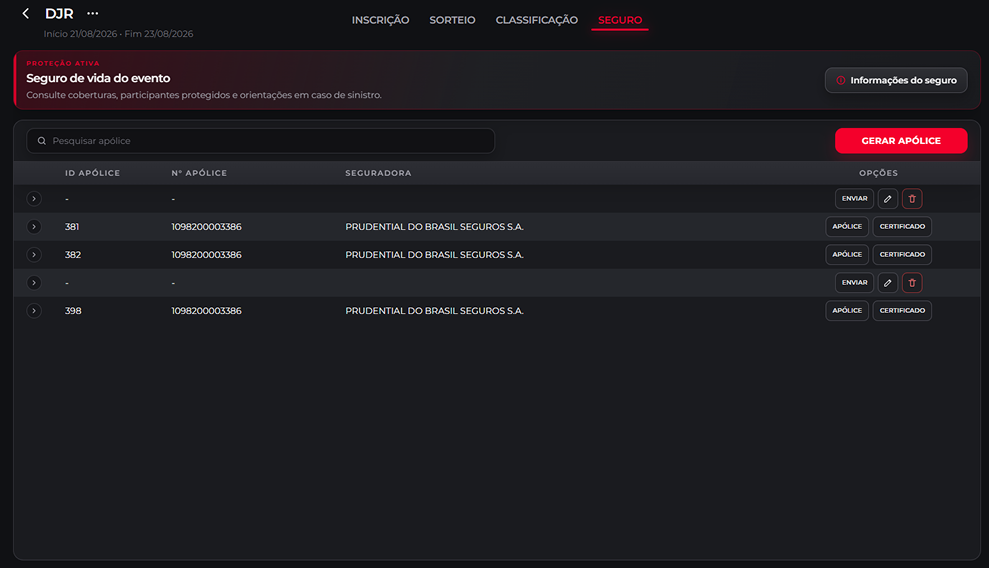Click policy number 1098200003386 in row 382
The height and width of the screenshot is (568, 989).
206,255
